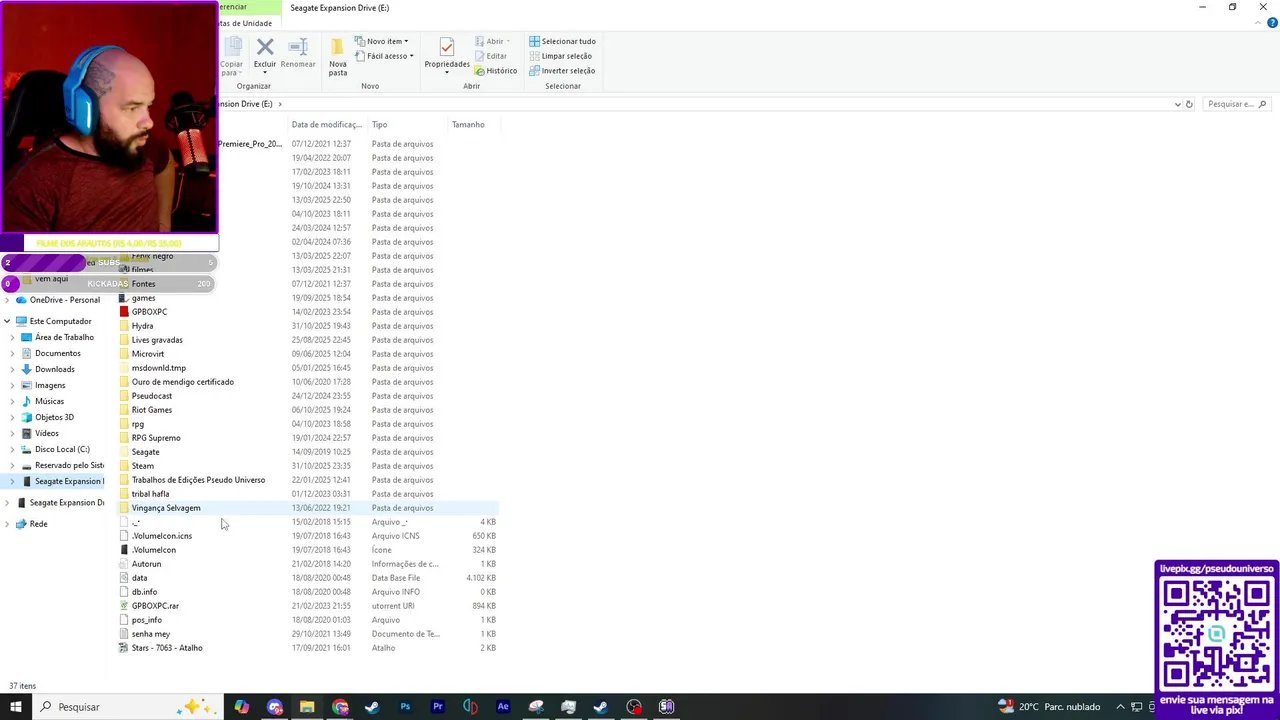Select the RPG Supremo folder
Viewport: 1280px width, 720px height.
coord(155,438)
